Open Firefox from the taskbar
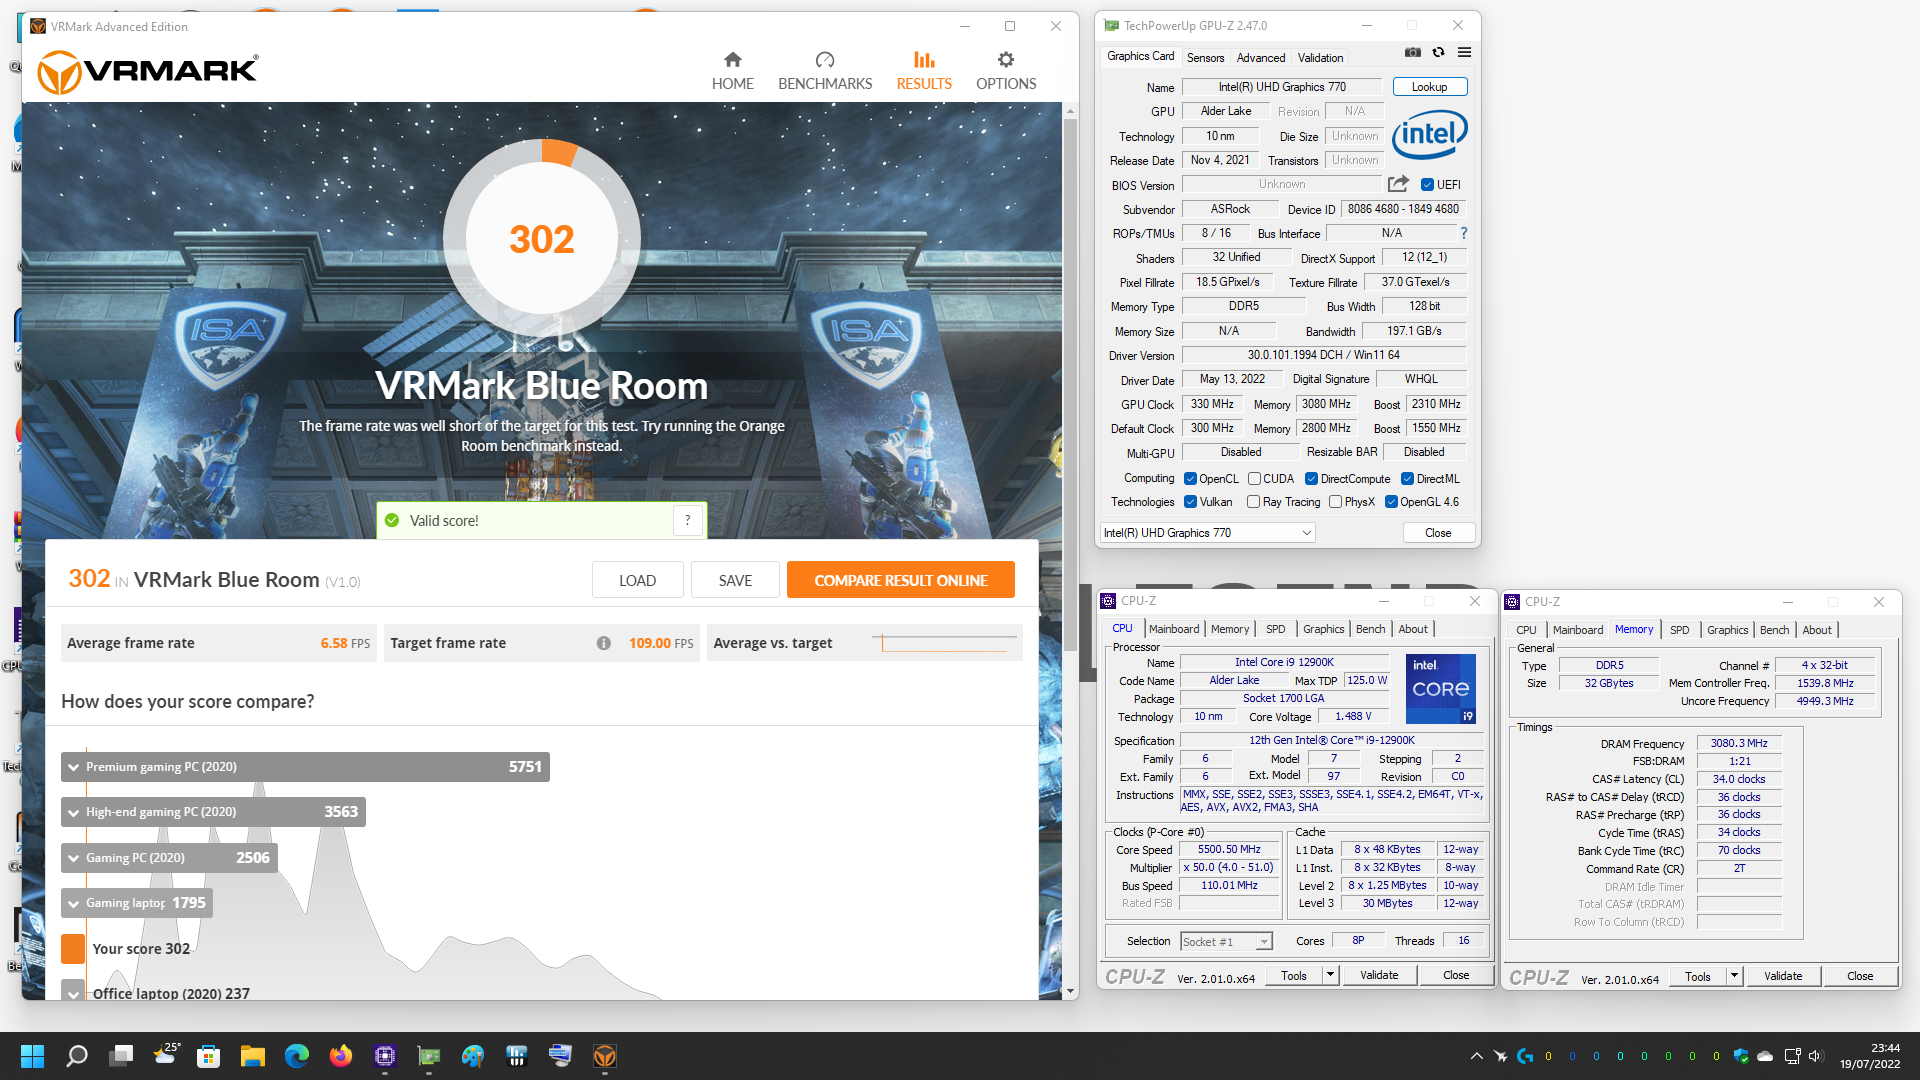 (x=341, y=1056)
